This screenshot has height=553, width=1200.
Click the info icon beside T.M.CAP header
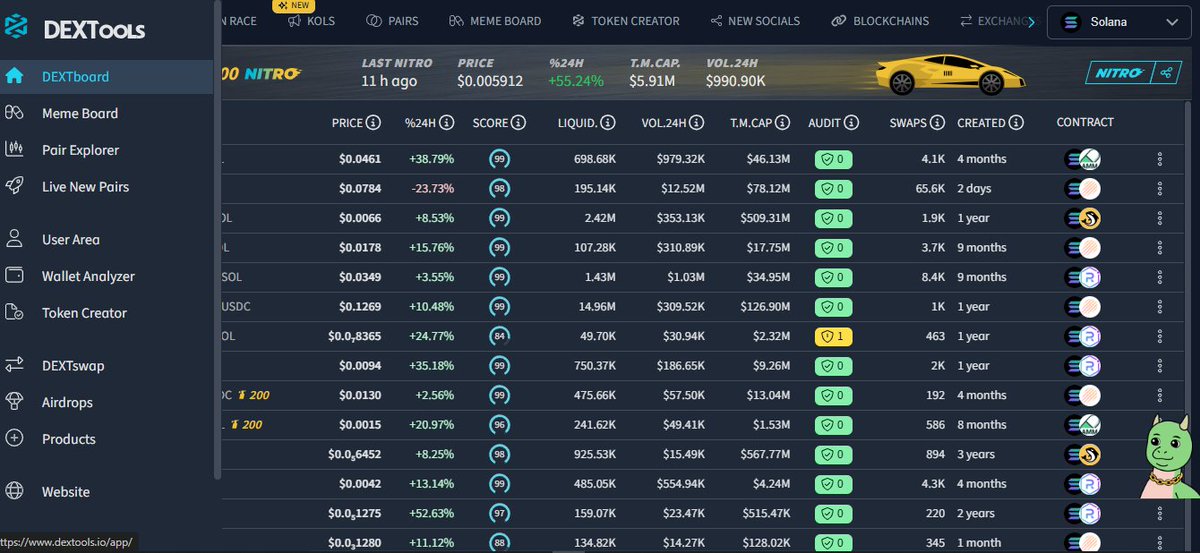point(783,123)
